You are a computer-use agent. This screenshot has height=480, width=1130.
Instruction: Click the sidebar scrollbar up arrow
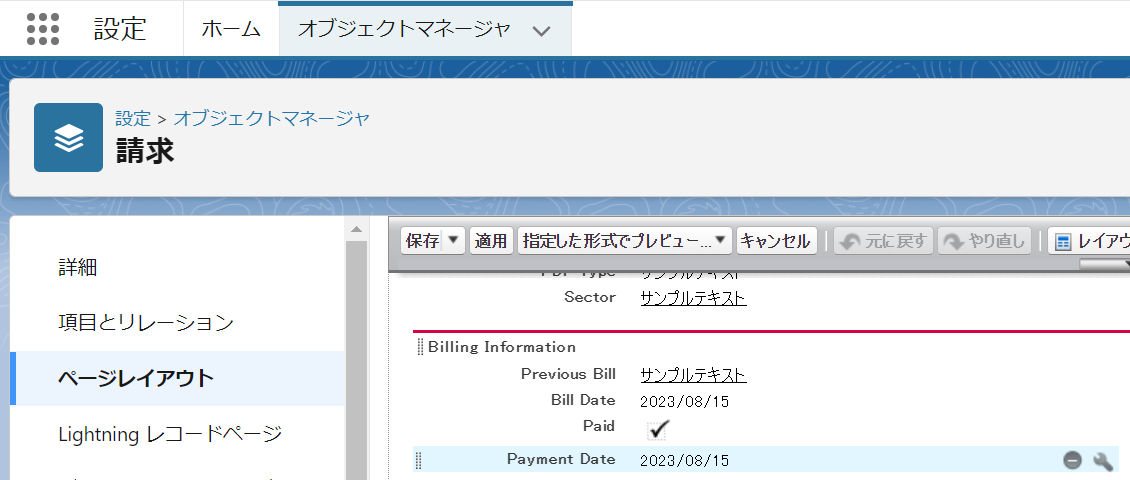355,230
